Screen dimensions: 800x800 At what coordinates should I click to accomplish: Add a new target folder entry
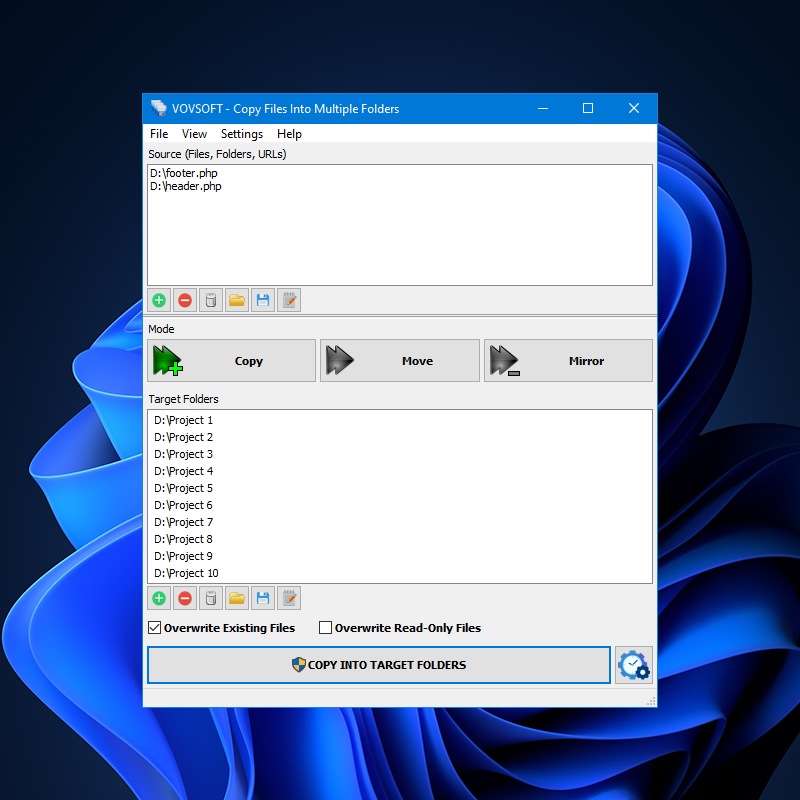pyautogui.click(x=159, y=598)
